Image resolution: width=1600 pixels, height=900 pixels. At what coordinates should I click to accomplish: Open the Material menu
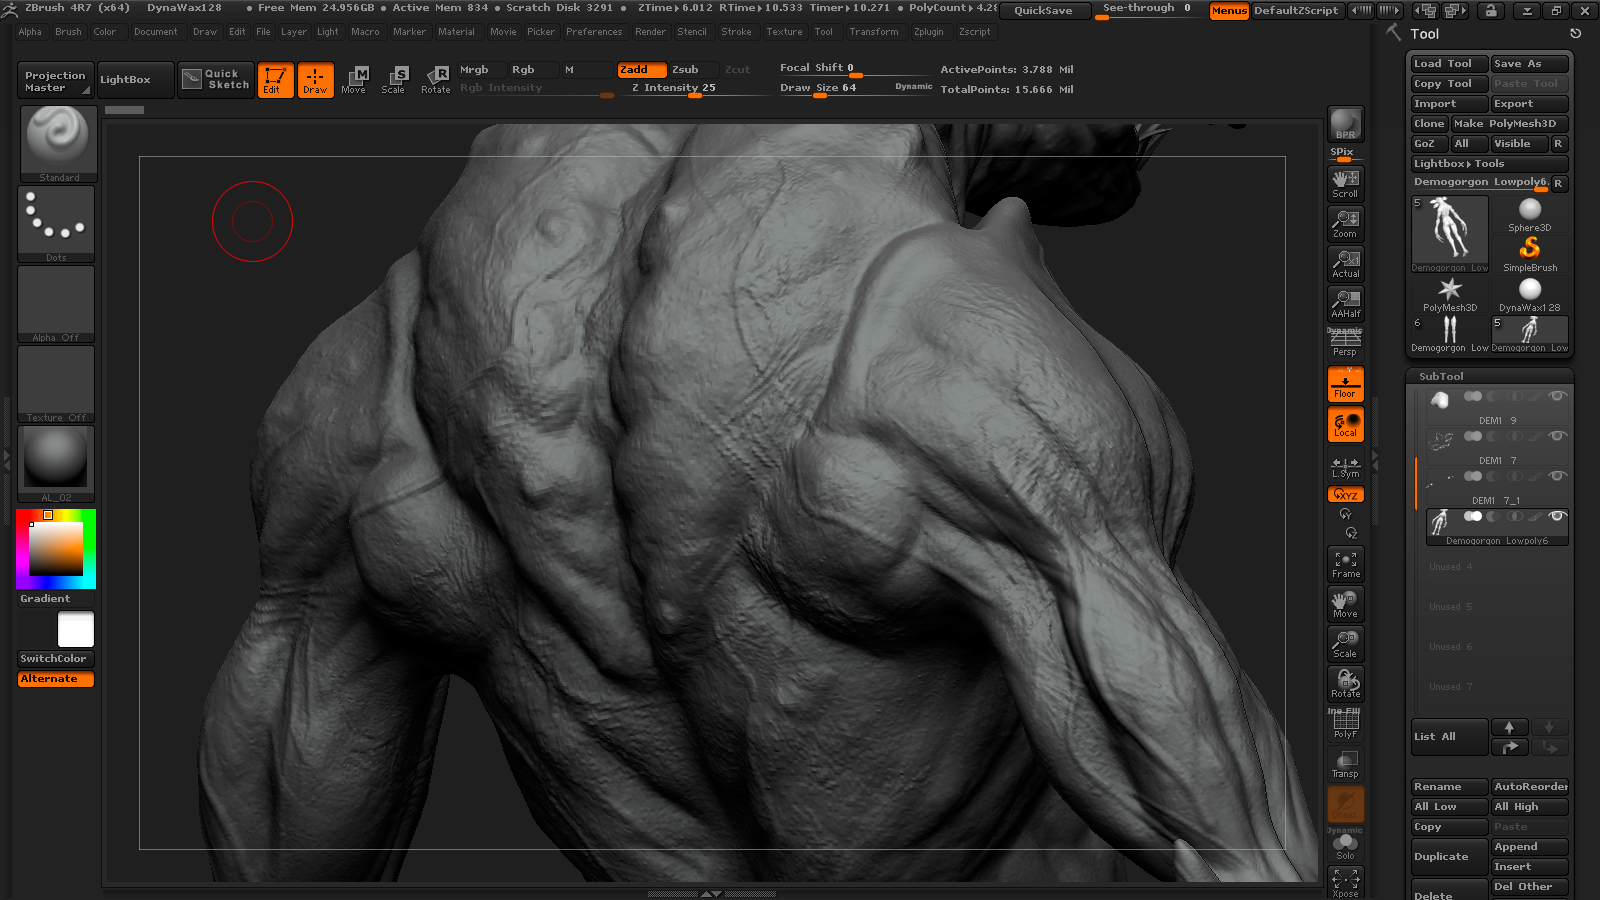pos(456,32)
